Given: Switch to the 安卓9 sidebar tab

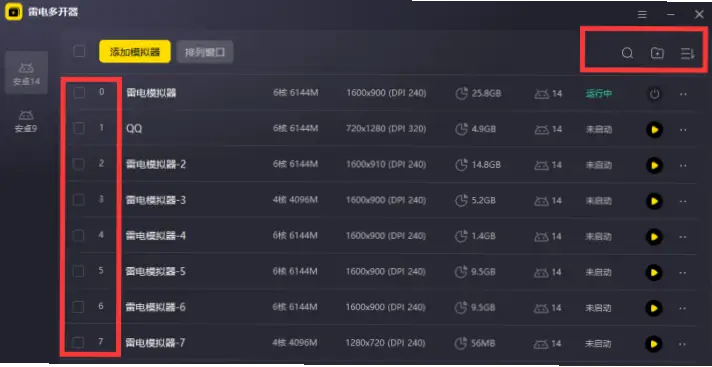Looking at the screenshot, I should tap(26, 121).
